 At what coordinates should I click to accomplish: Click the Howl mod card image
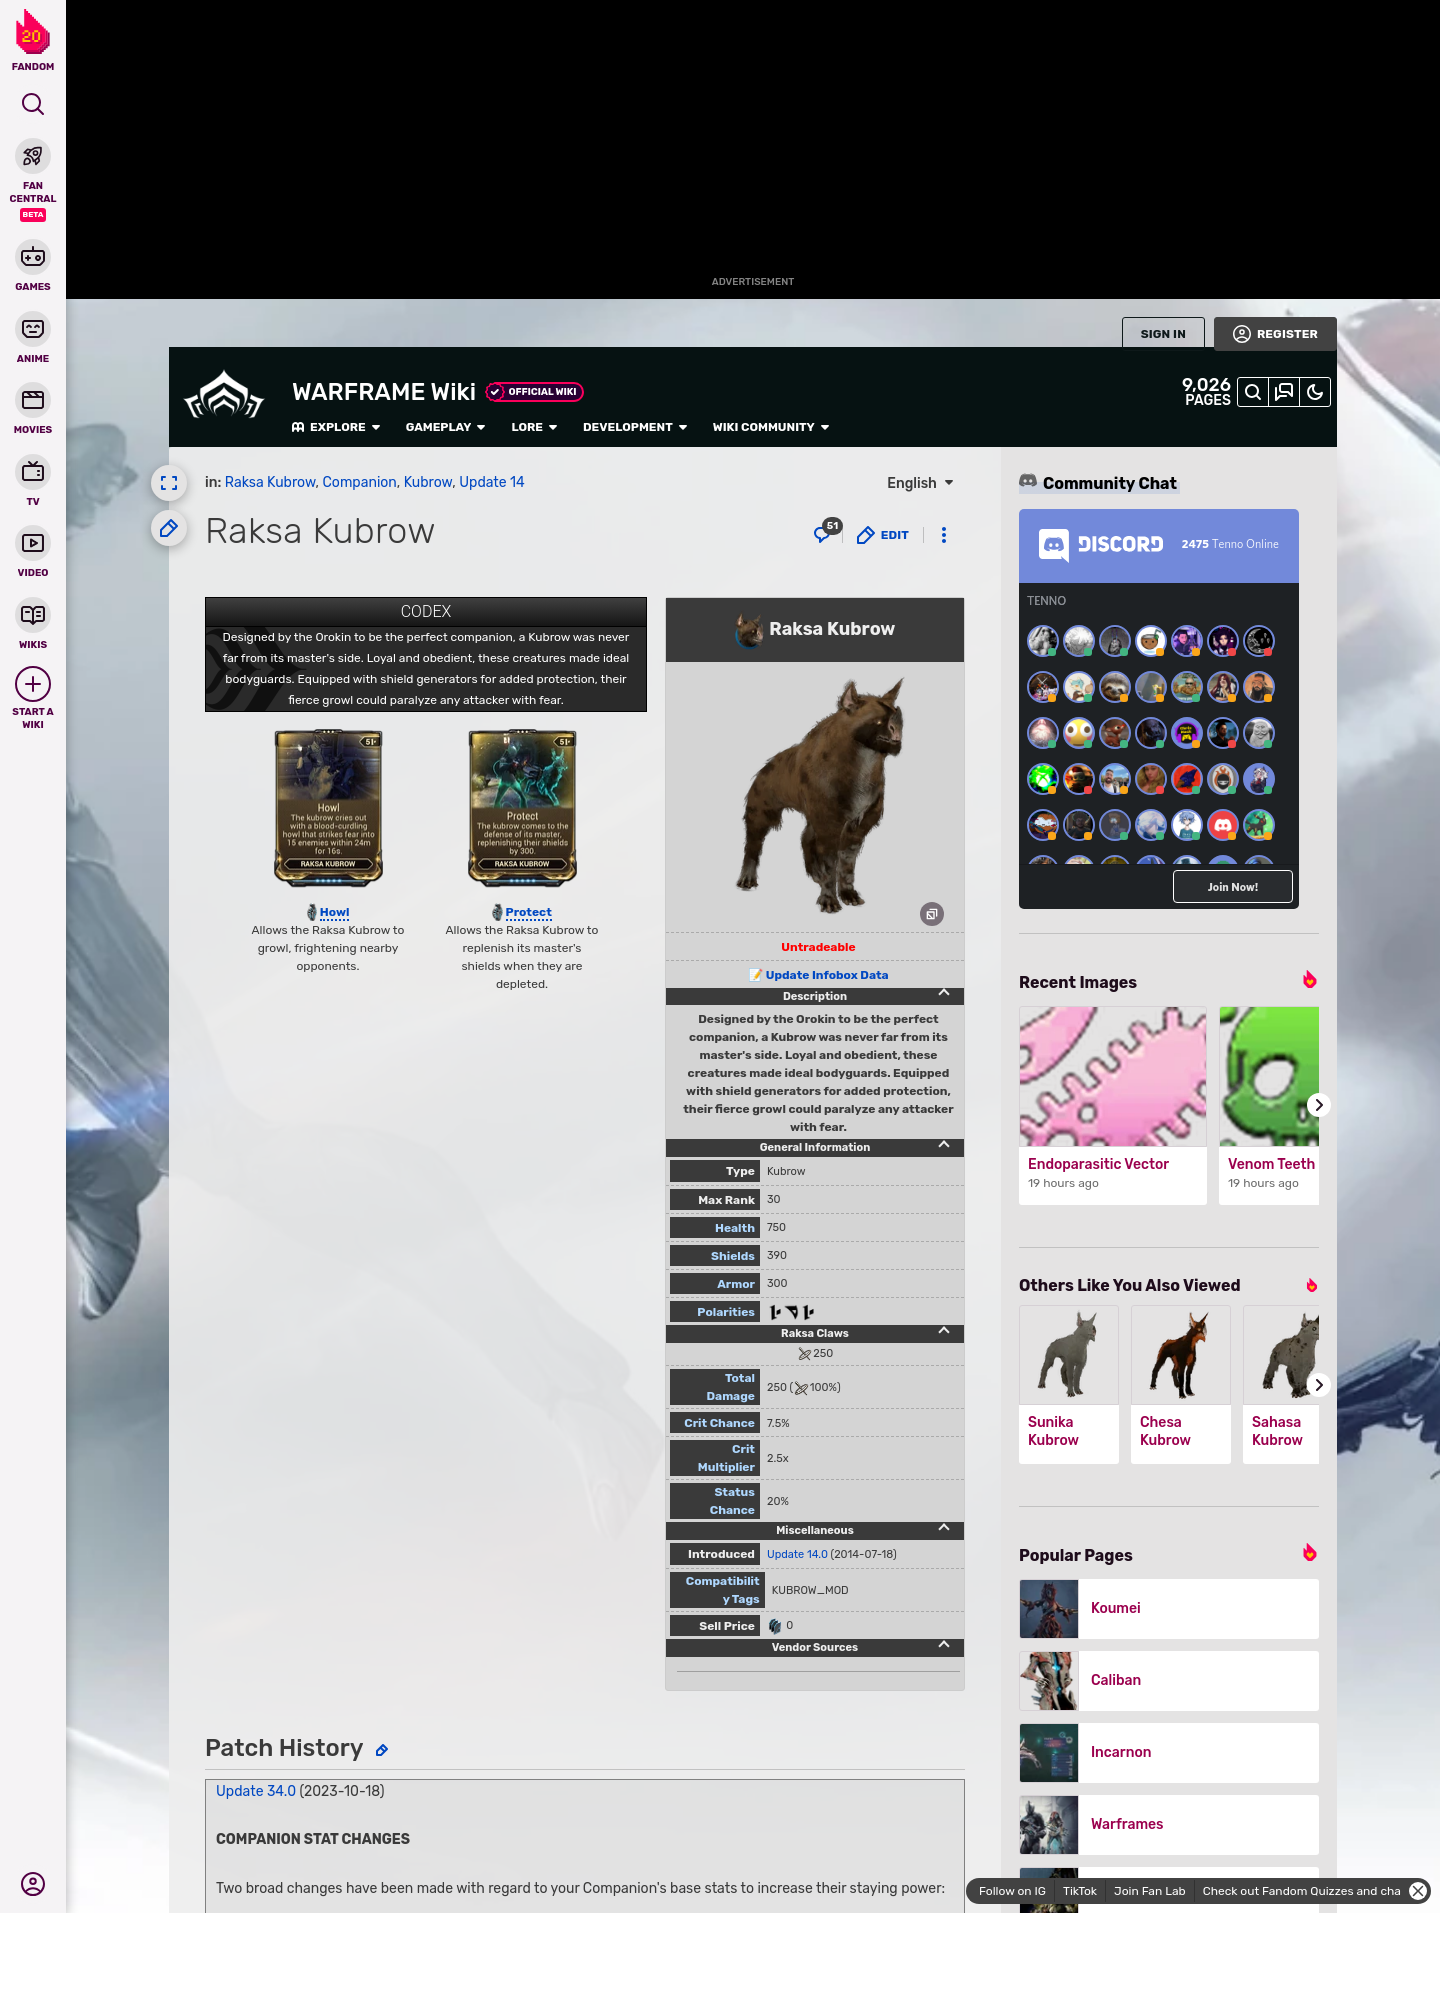(x=329, y=808)
